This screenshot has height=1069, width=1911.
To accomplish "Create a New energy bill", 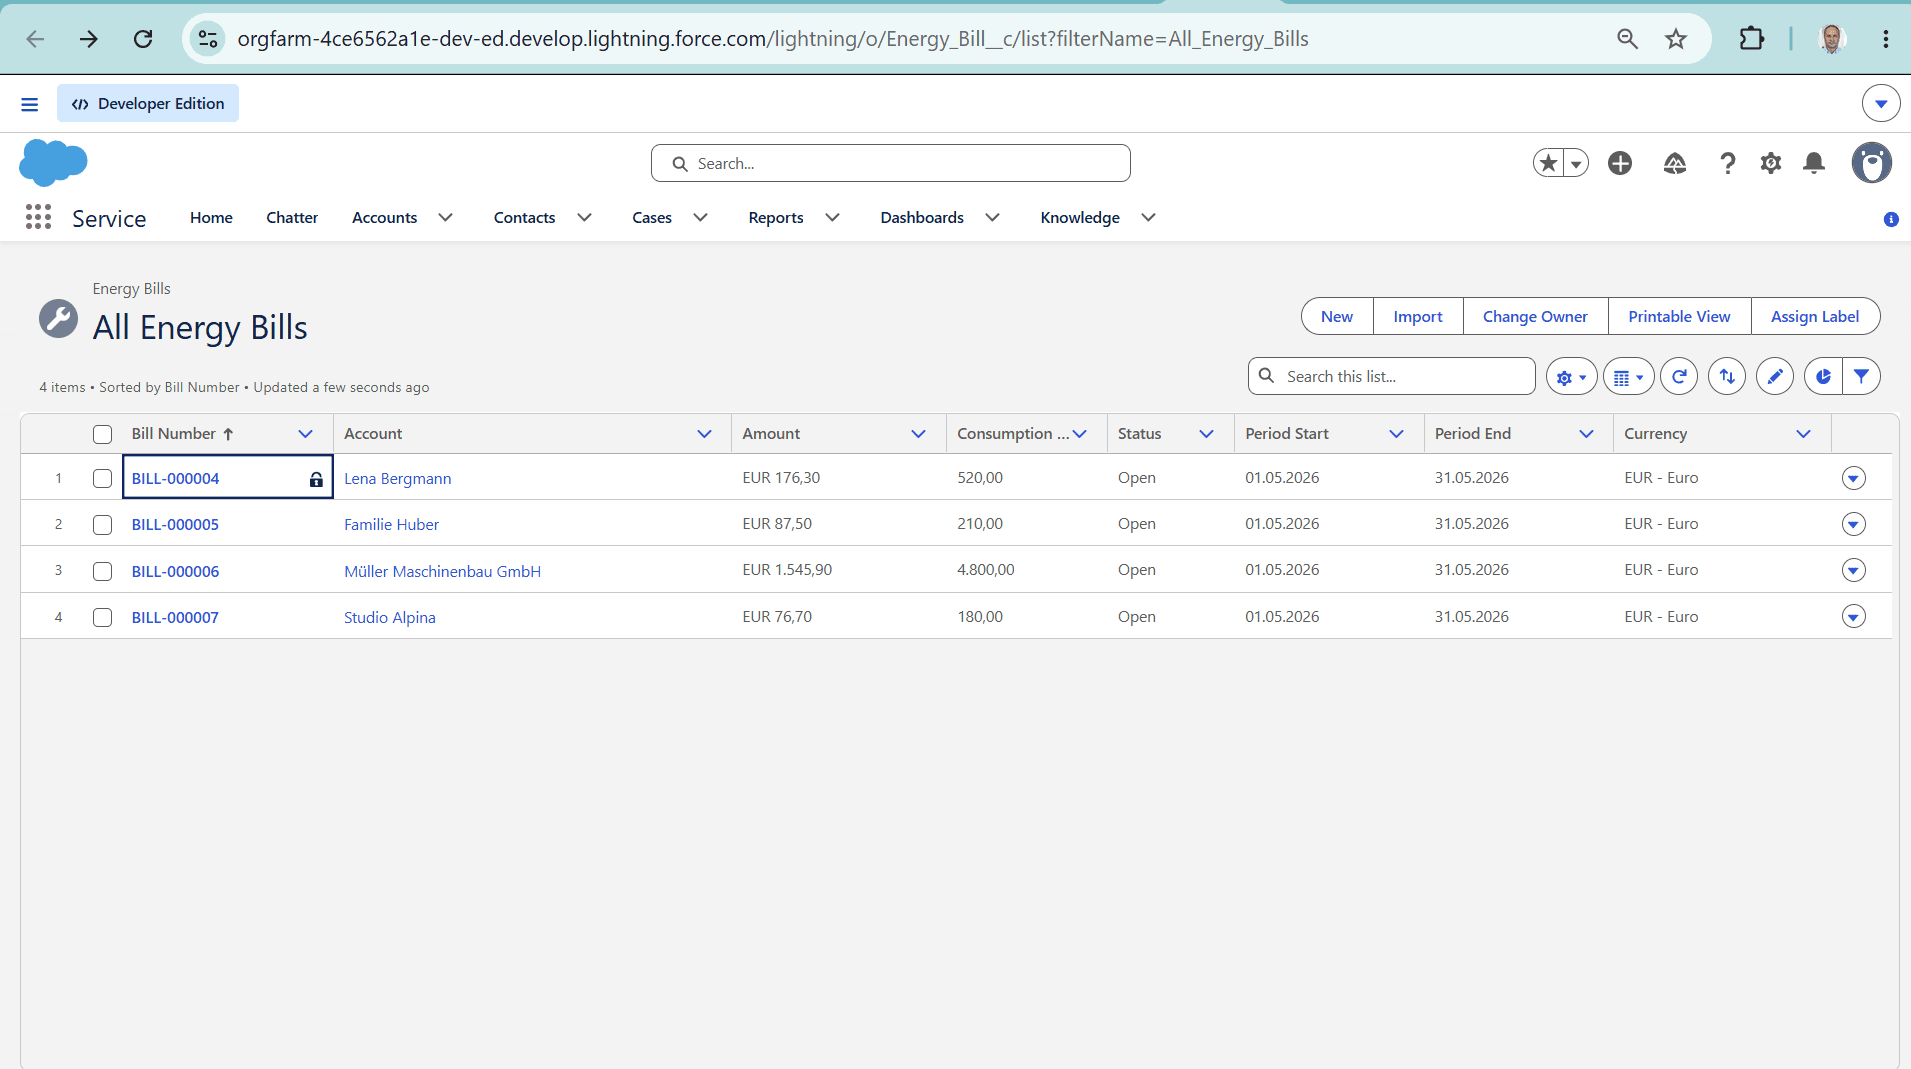I will pyautogui.click(x=1337, y=317).
